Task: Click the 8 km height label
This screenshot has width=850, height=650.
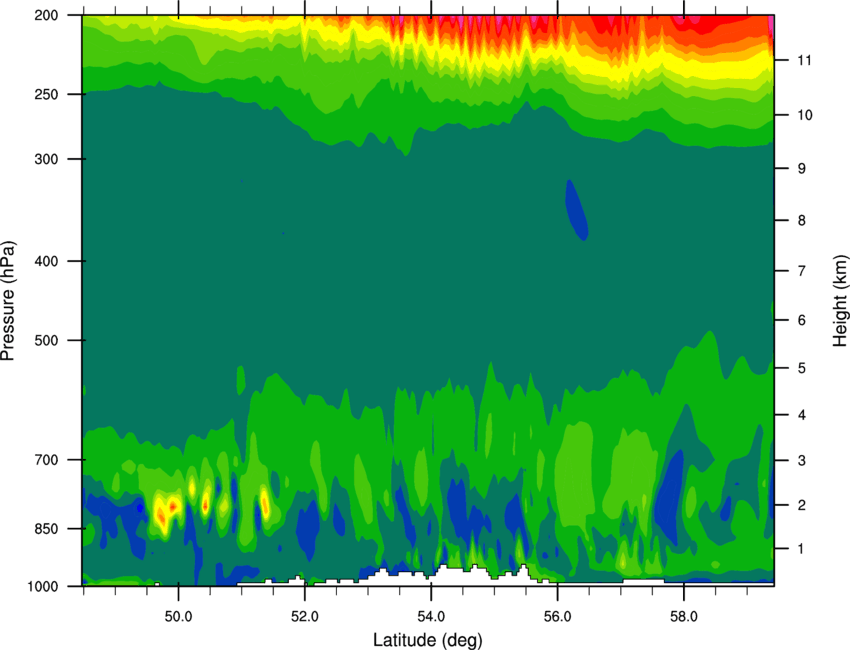Action: pyautogui.click(x=802, y=220)
